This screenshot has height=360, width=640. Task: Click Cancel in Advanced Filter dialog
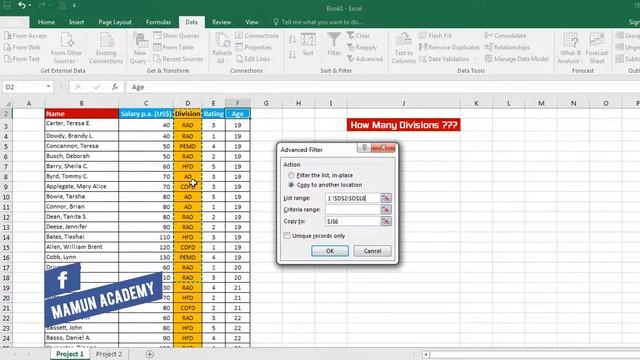tap(372, 251)
